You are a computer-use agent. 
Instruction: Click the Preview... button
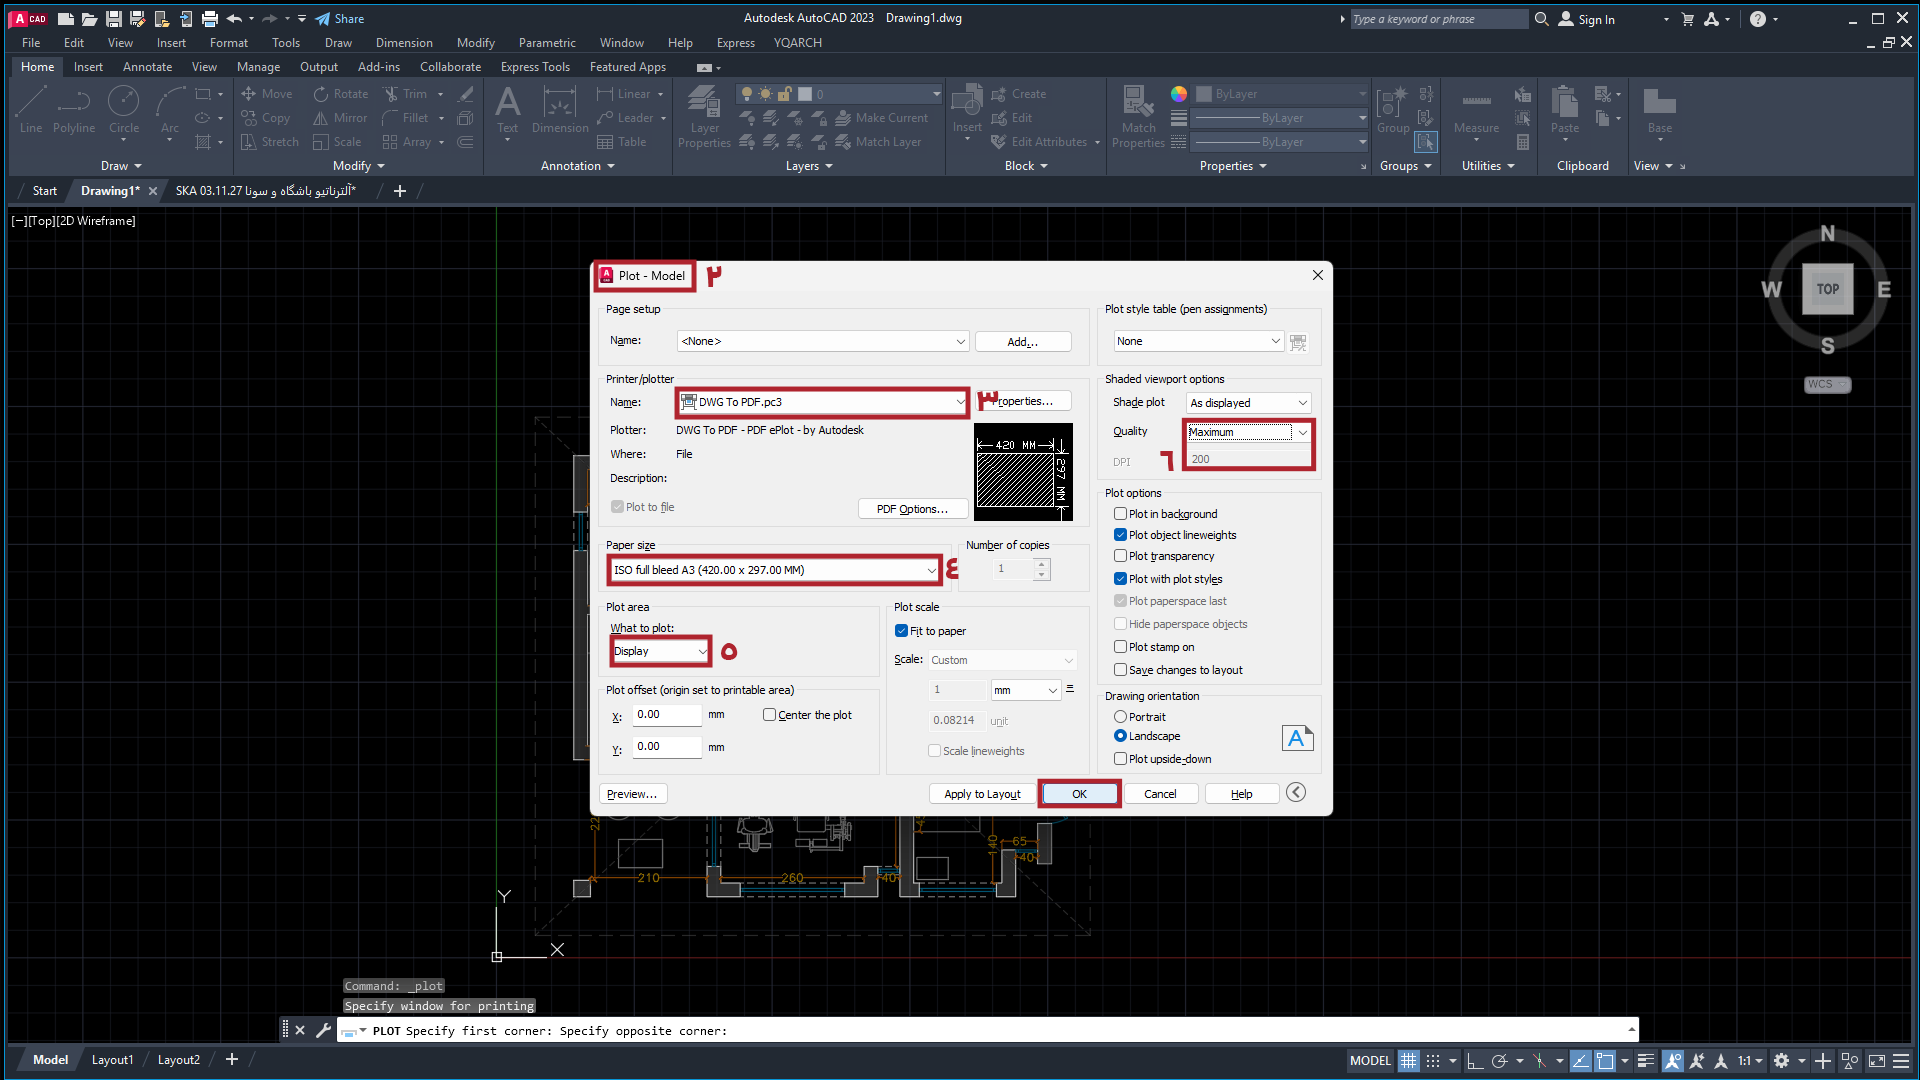(x=633, y=794)
